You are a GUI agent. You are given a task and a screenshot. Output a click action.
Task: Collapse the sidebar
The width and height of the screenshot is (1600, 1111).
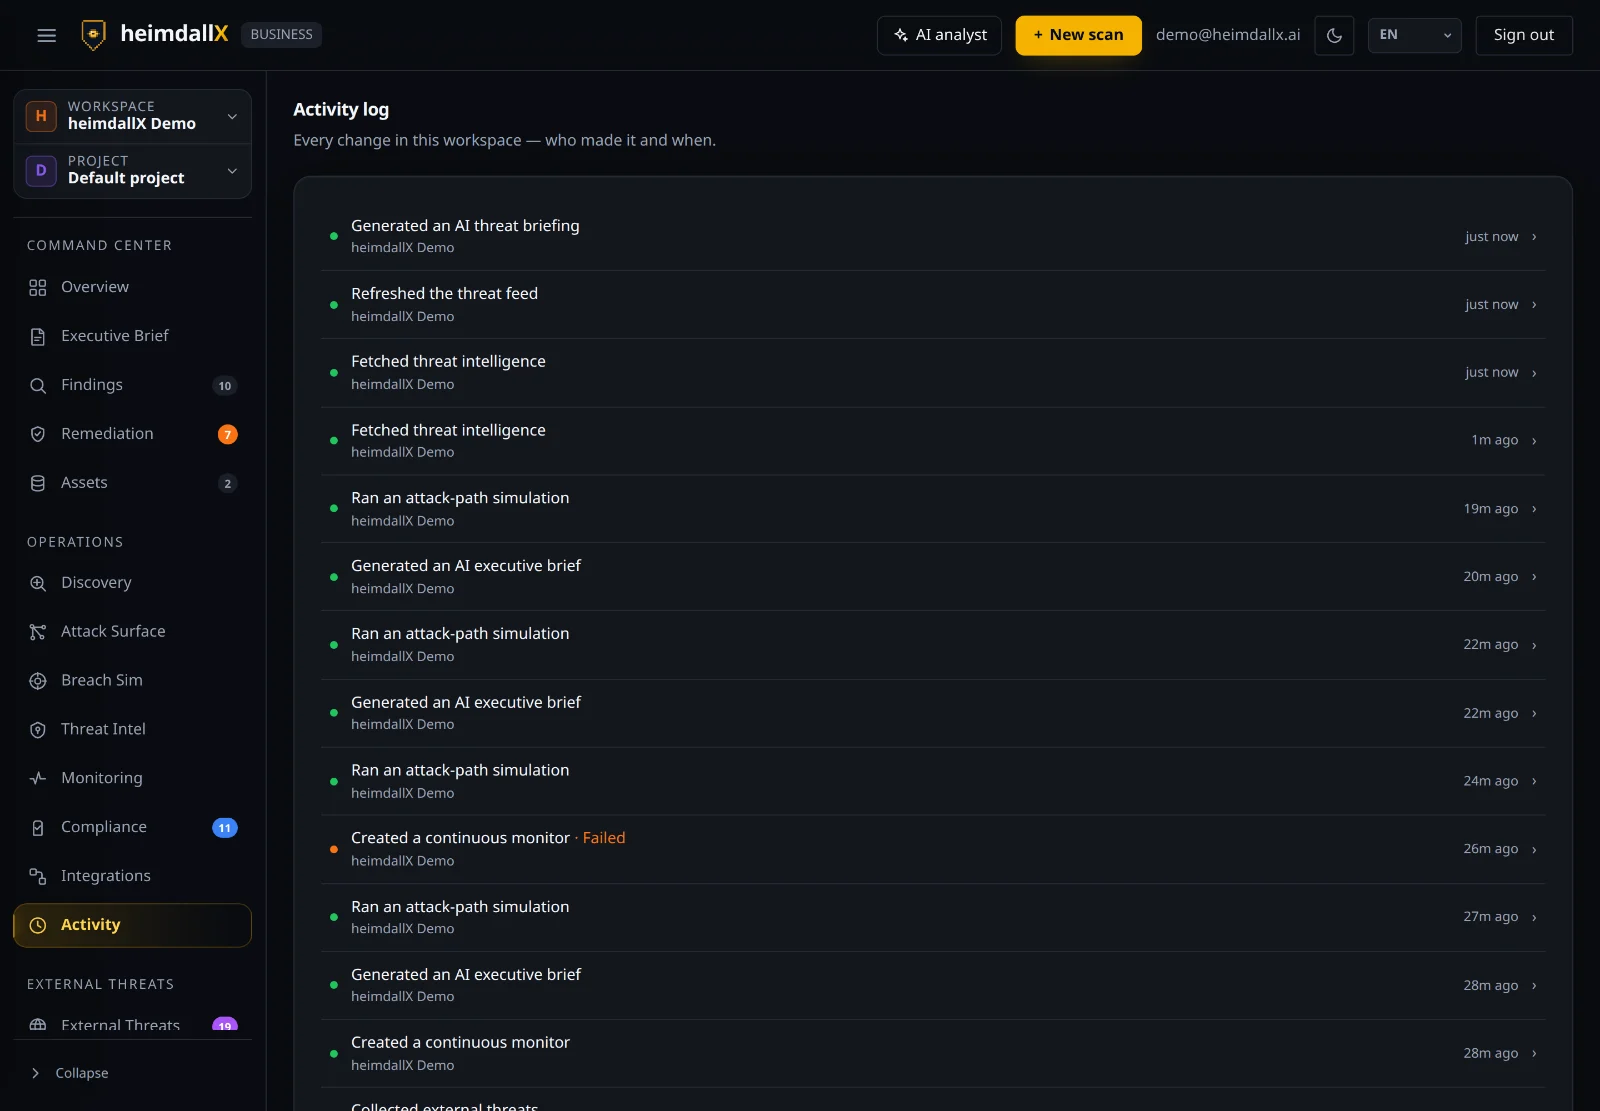coord(70,1073)
